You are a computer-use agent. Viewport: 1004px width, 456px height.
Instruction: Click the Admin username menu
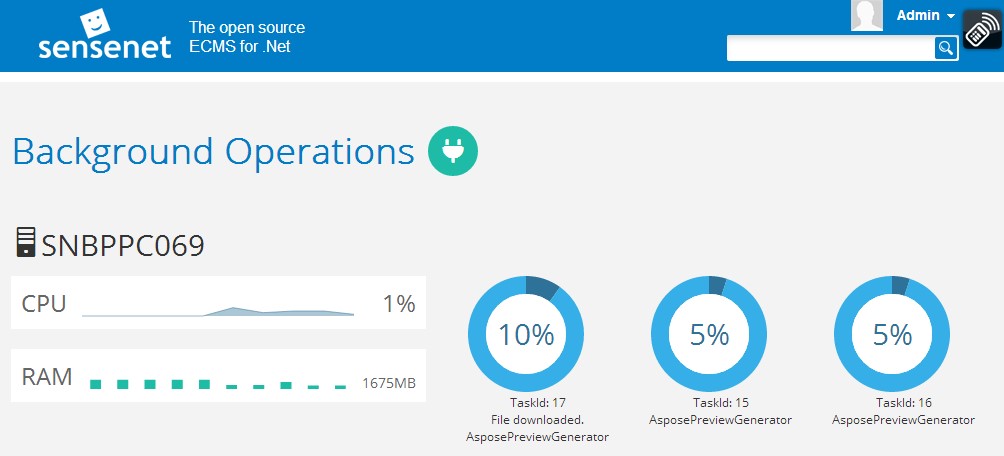918,16
